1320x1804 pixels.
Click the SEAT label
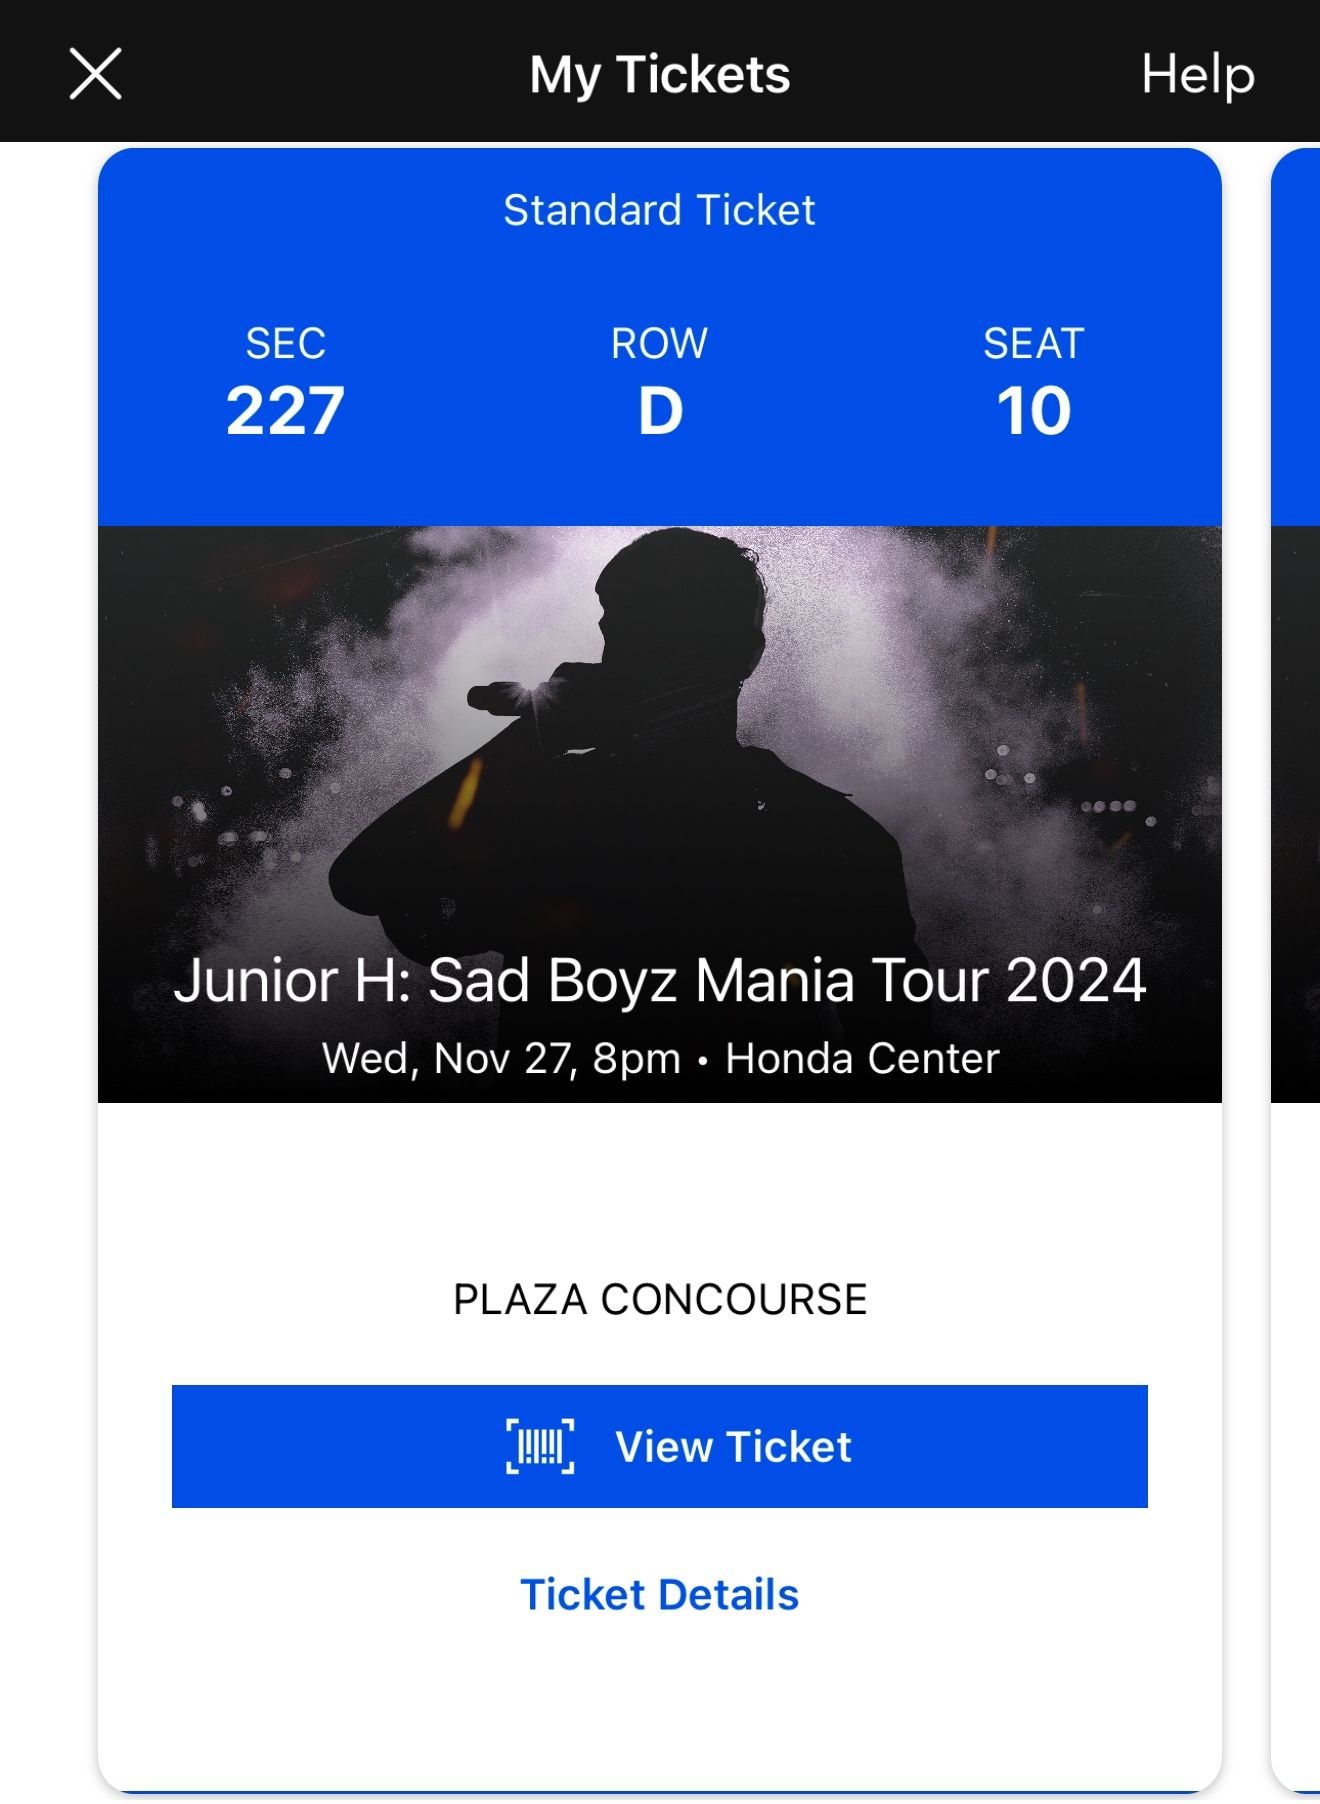click(x=1033, y=343)
